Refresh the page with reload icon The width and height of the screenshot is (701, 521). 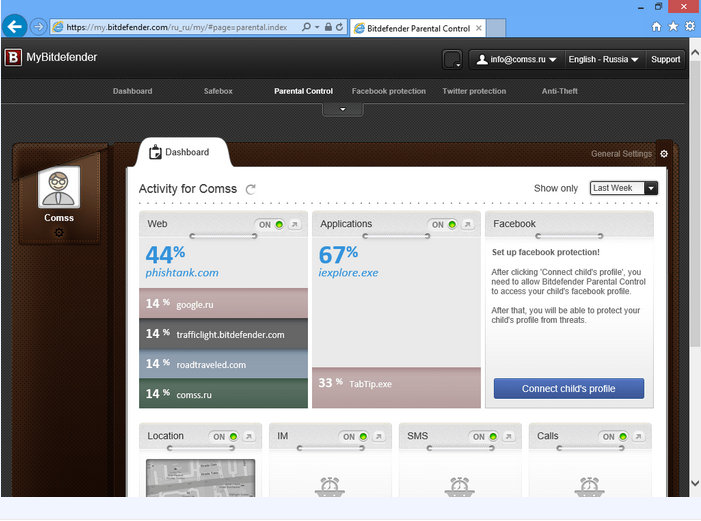point(339,27)
